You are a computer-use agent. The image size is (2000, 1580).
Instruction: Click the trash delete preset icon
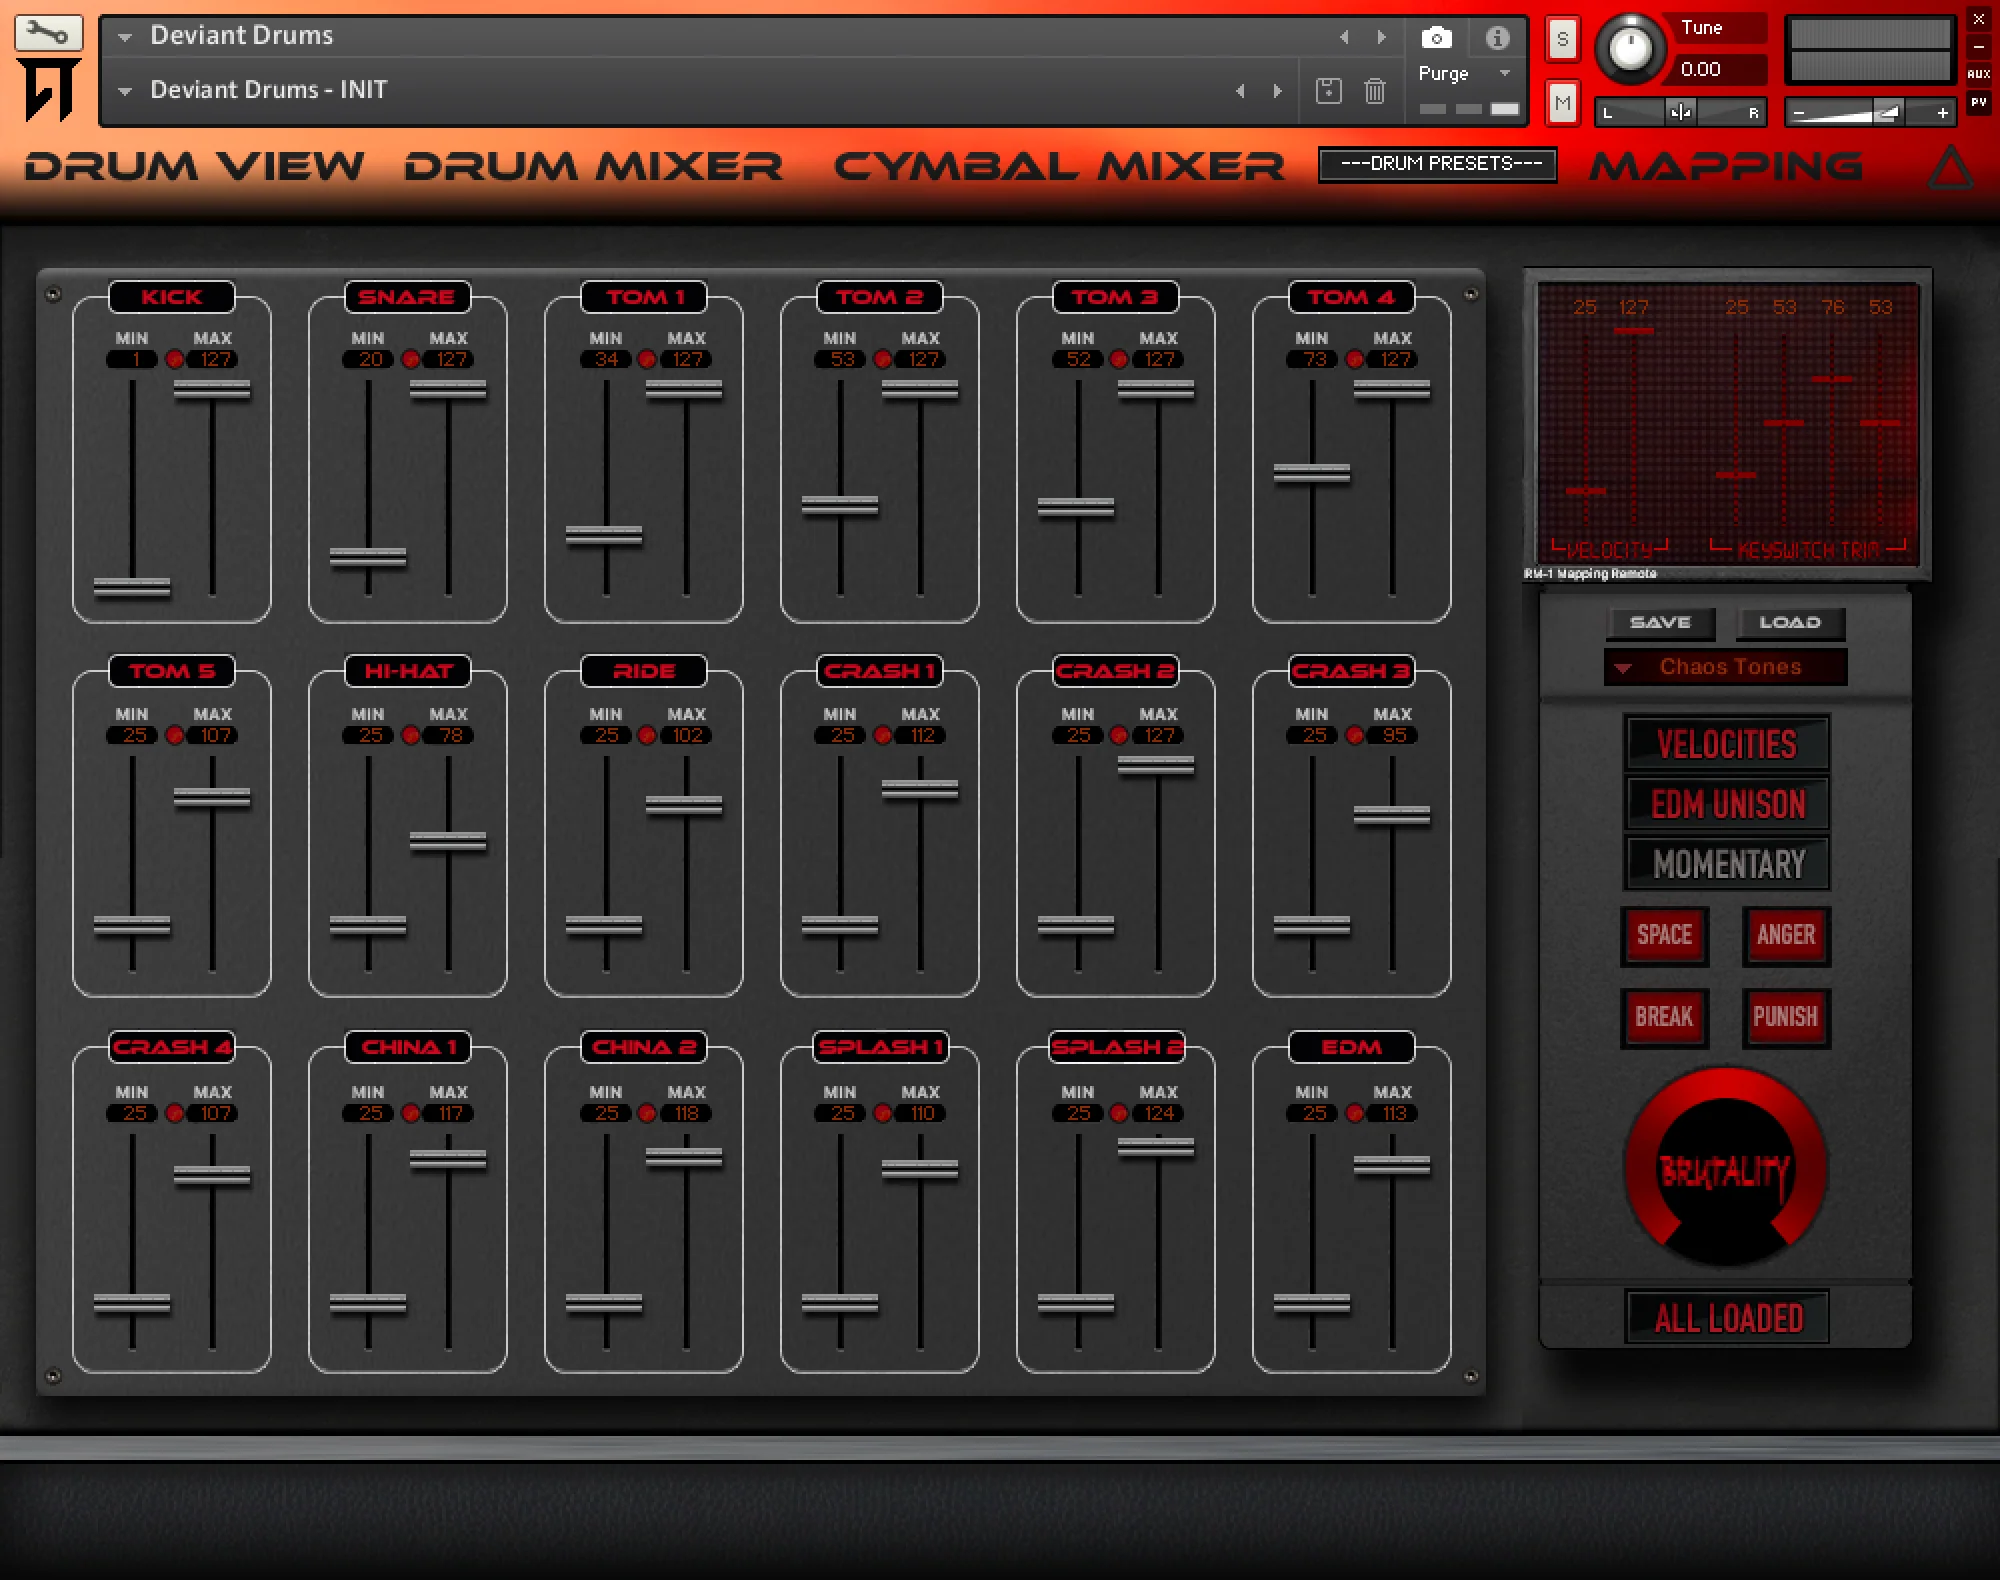[x=1375, y=91]
